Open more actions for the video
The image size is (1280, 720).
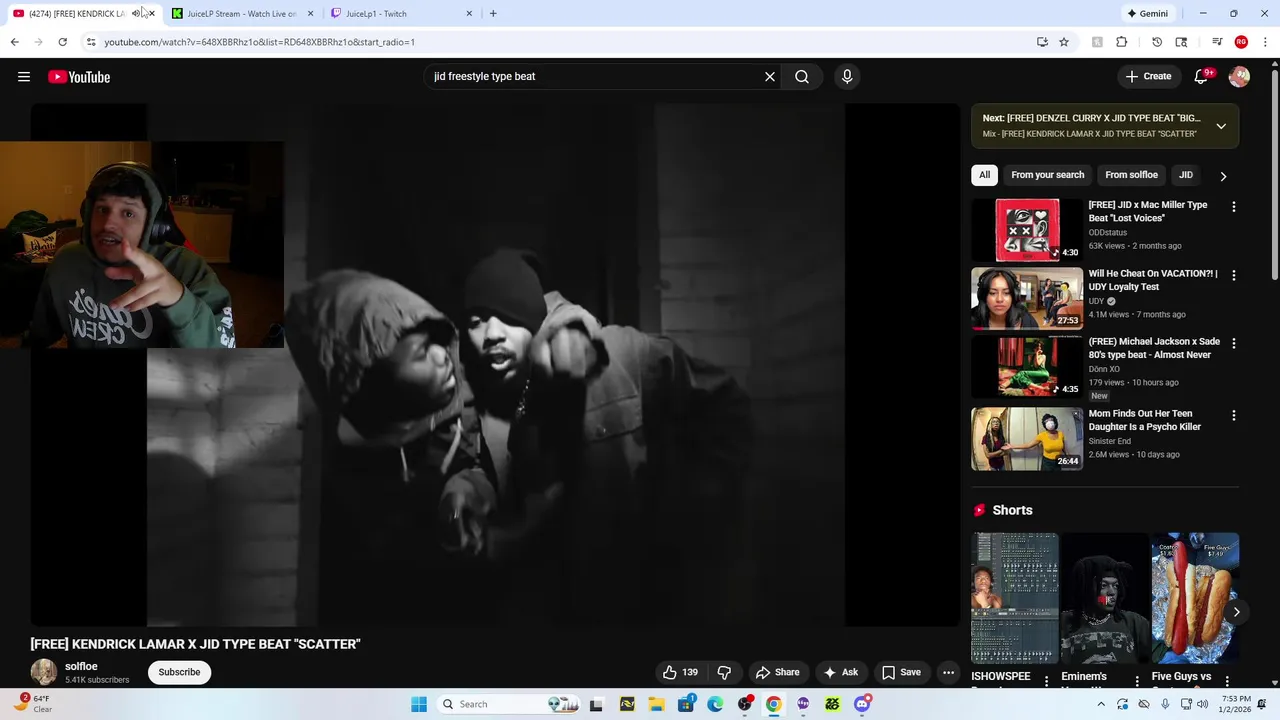[948, 672]
